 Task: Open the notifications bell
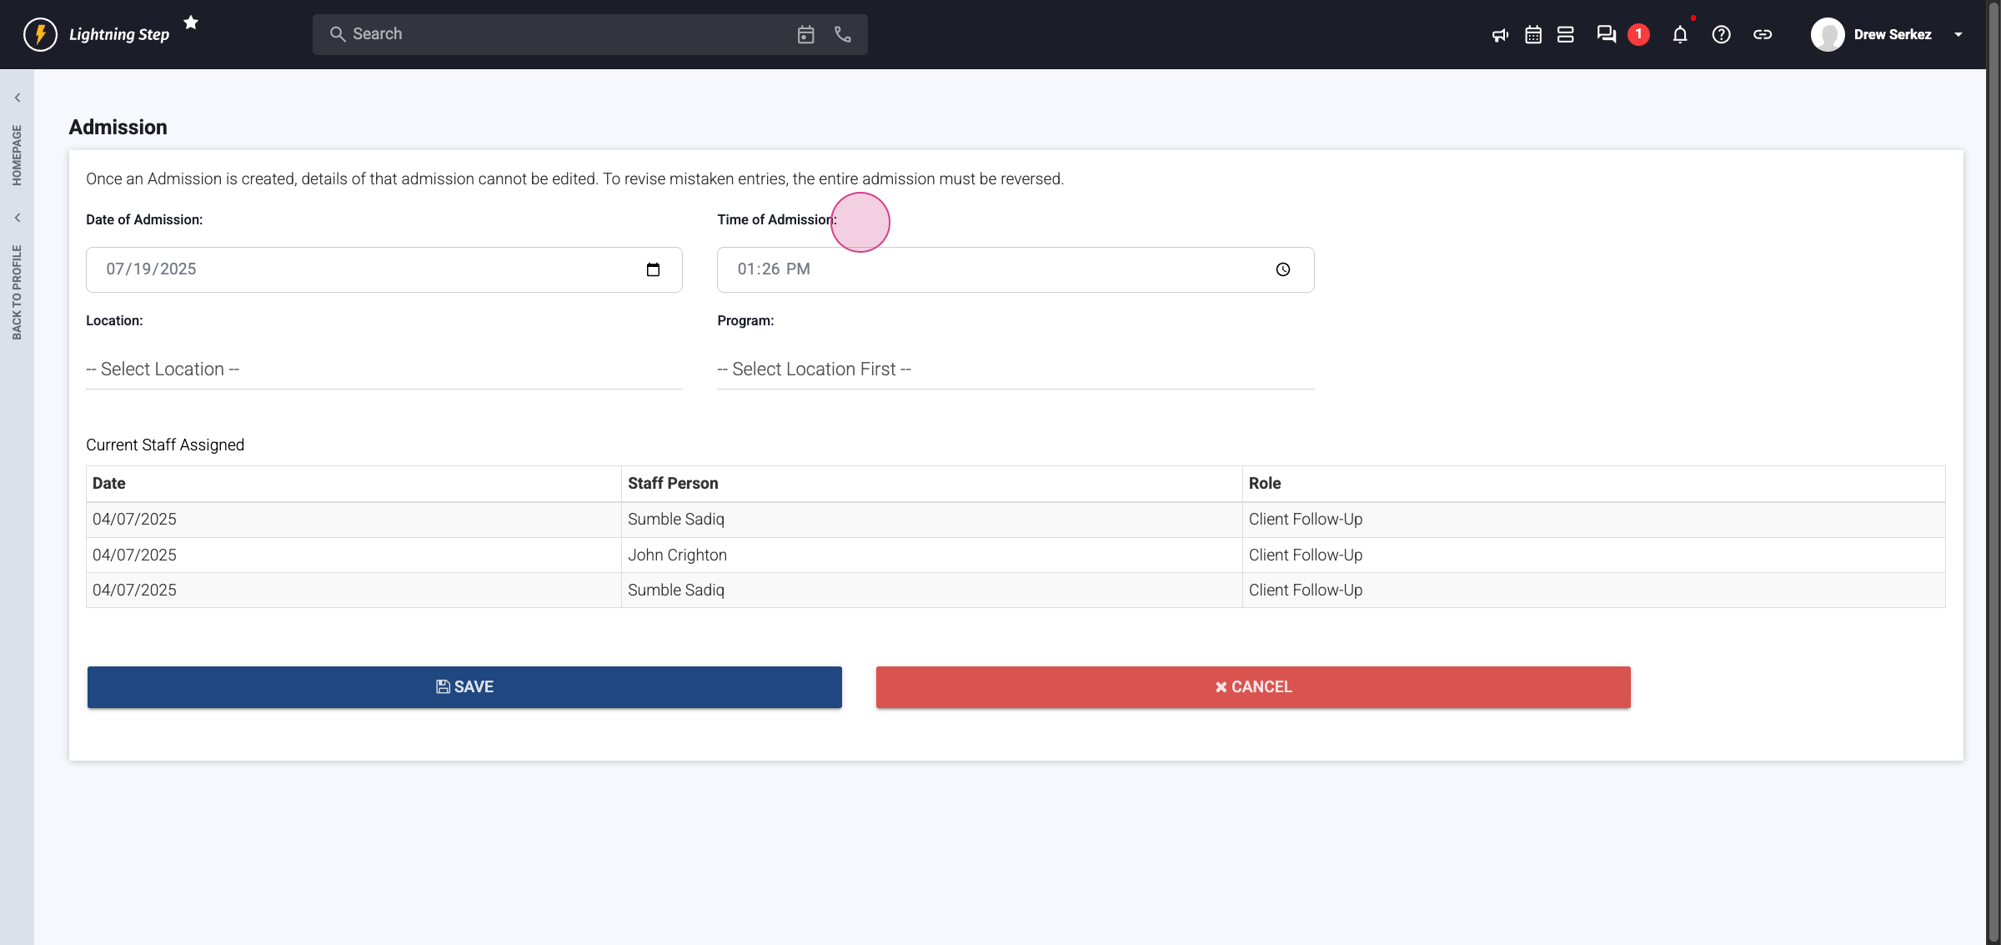(x=1679, y=35)
